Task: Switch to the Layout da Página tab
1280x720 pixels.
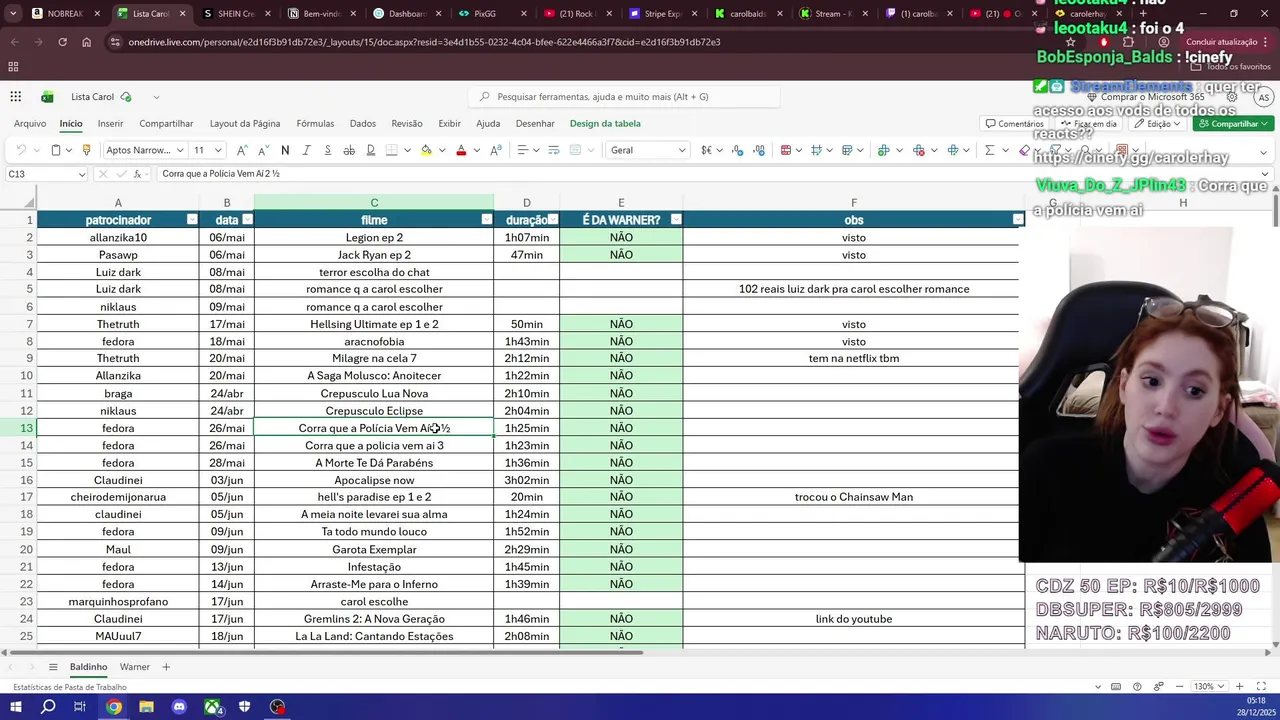Action: pyautogui.click(x=245, y=123)
